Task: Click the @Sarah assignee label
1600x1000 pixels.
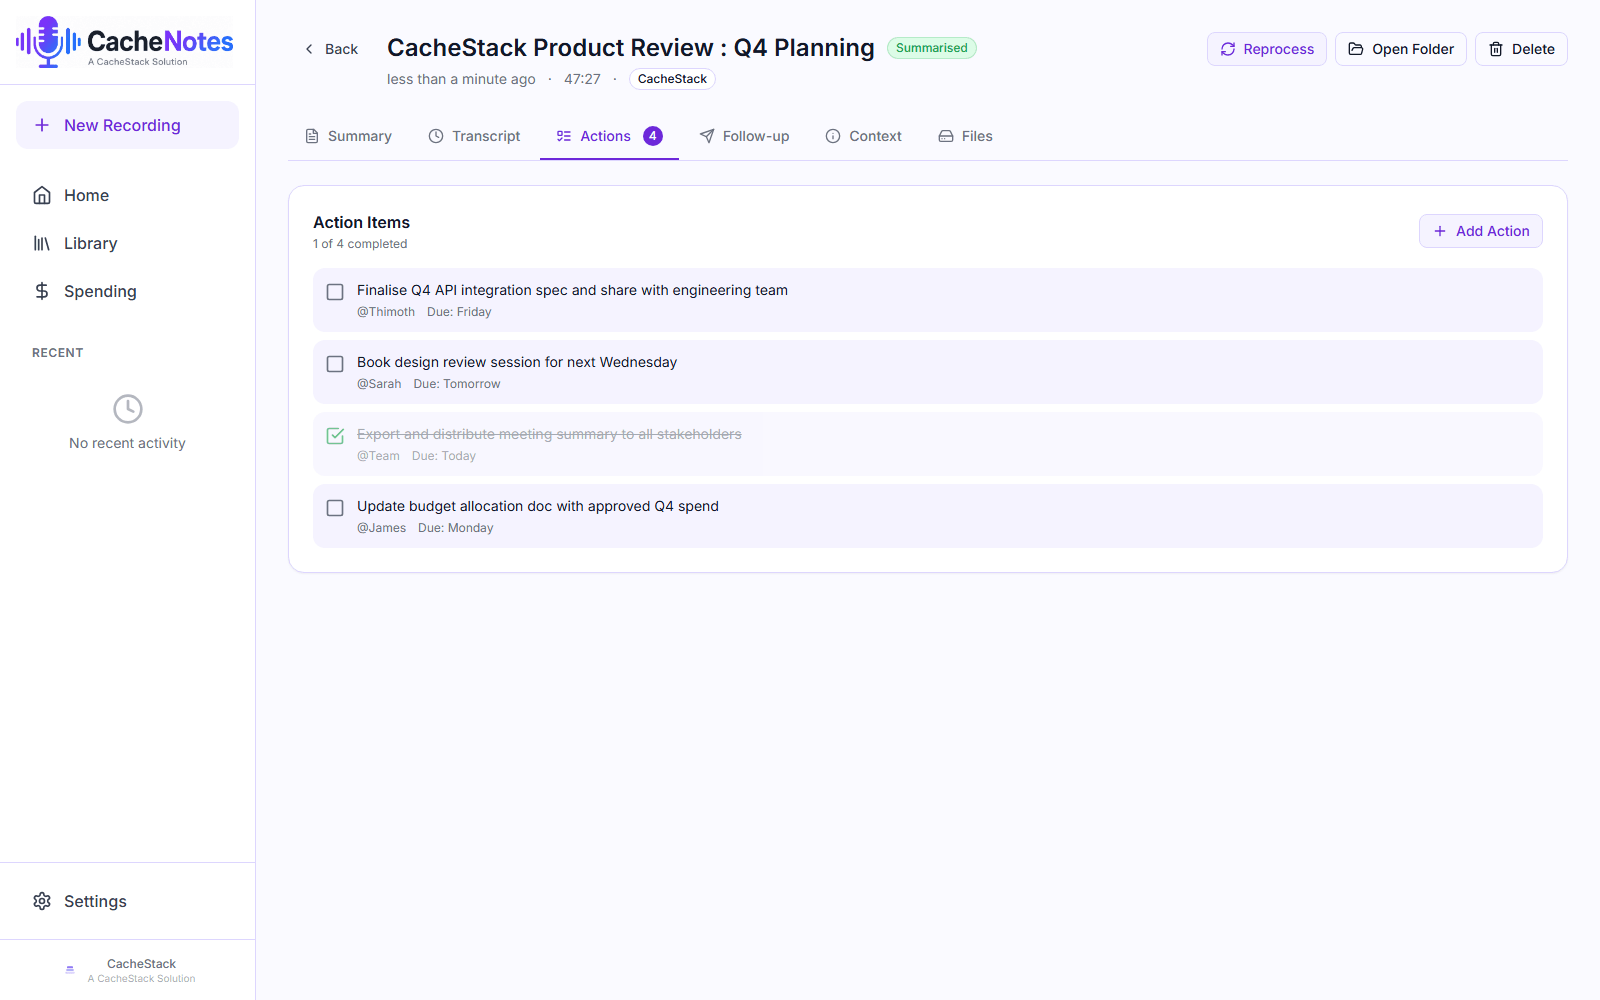Action: 379,384
